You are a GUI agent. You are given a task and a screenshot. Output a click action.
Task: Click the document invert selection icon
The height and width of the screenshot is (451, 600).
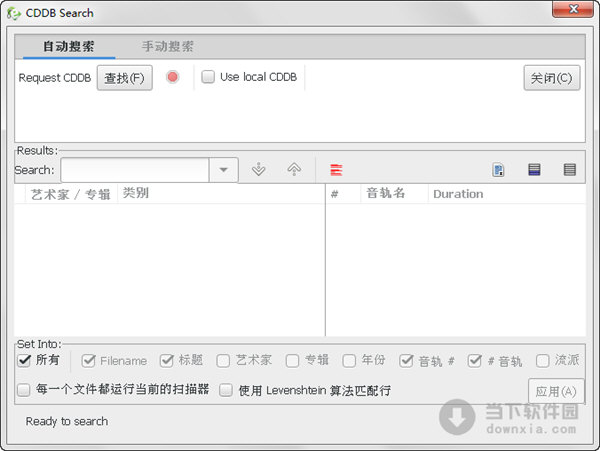point(498,169)
